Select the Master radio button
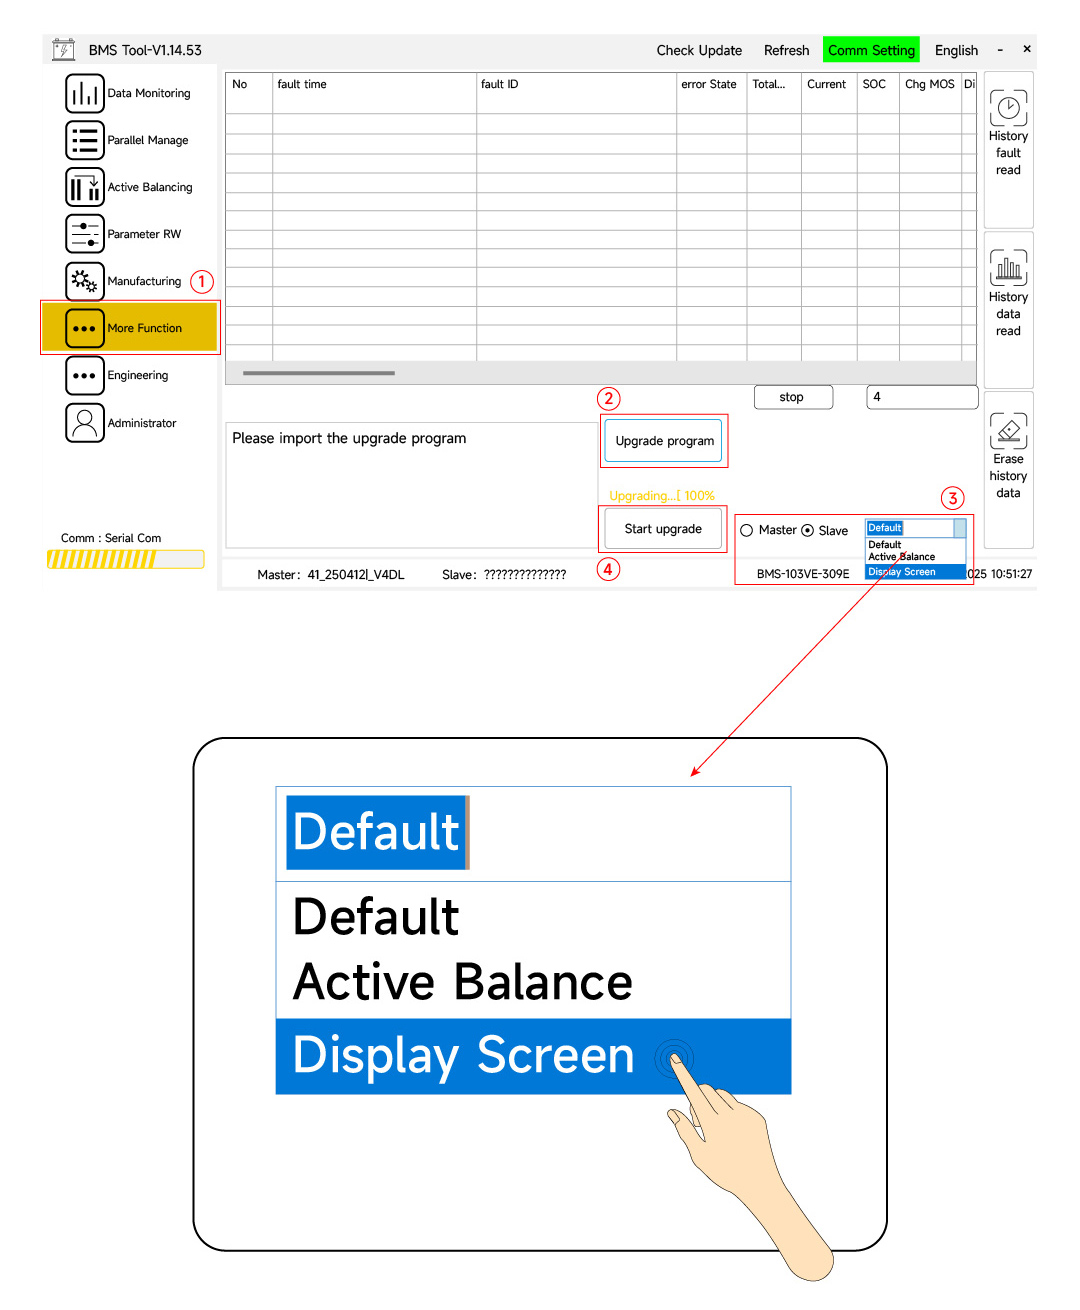The width and height of the screenshot is (1080, 1310). pos(747,531)
